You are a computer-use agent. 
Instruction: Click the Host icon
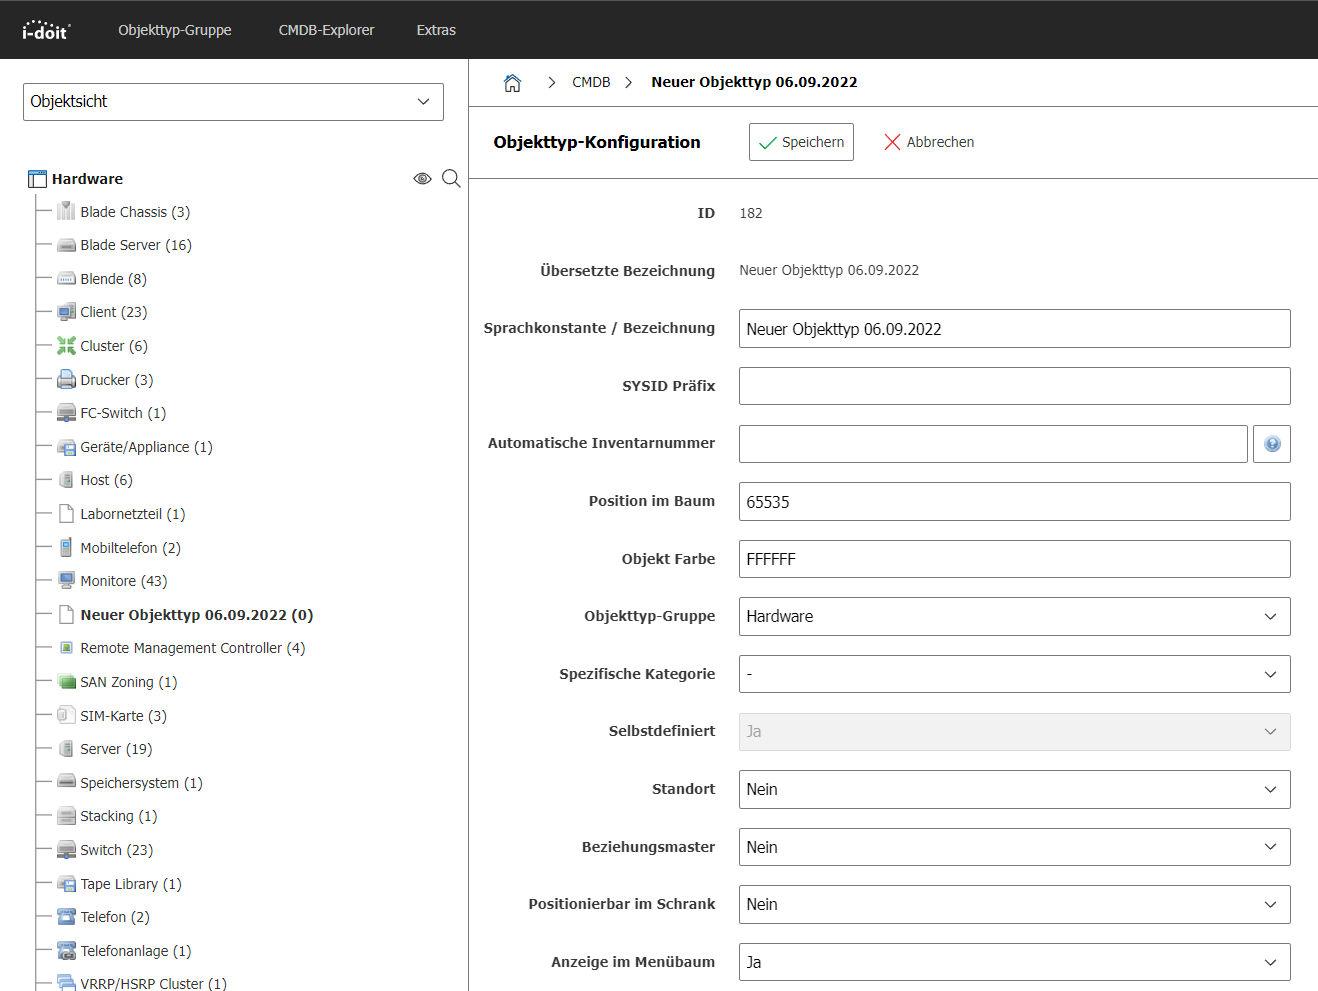pyautogui.click(x=66, y=480)
